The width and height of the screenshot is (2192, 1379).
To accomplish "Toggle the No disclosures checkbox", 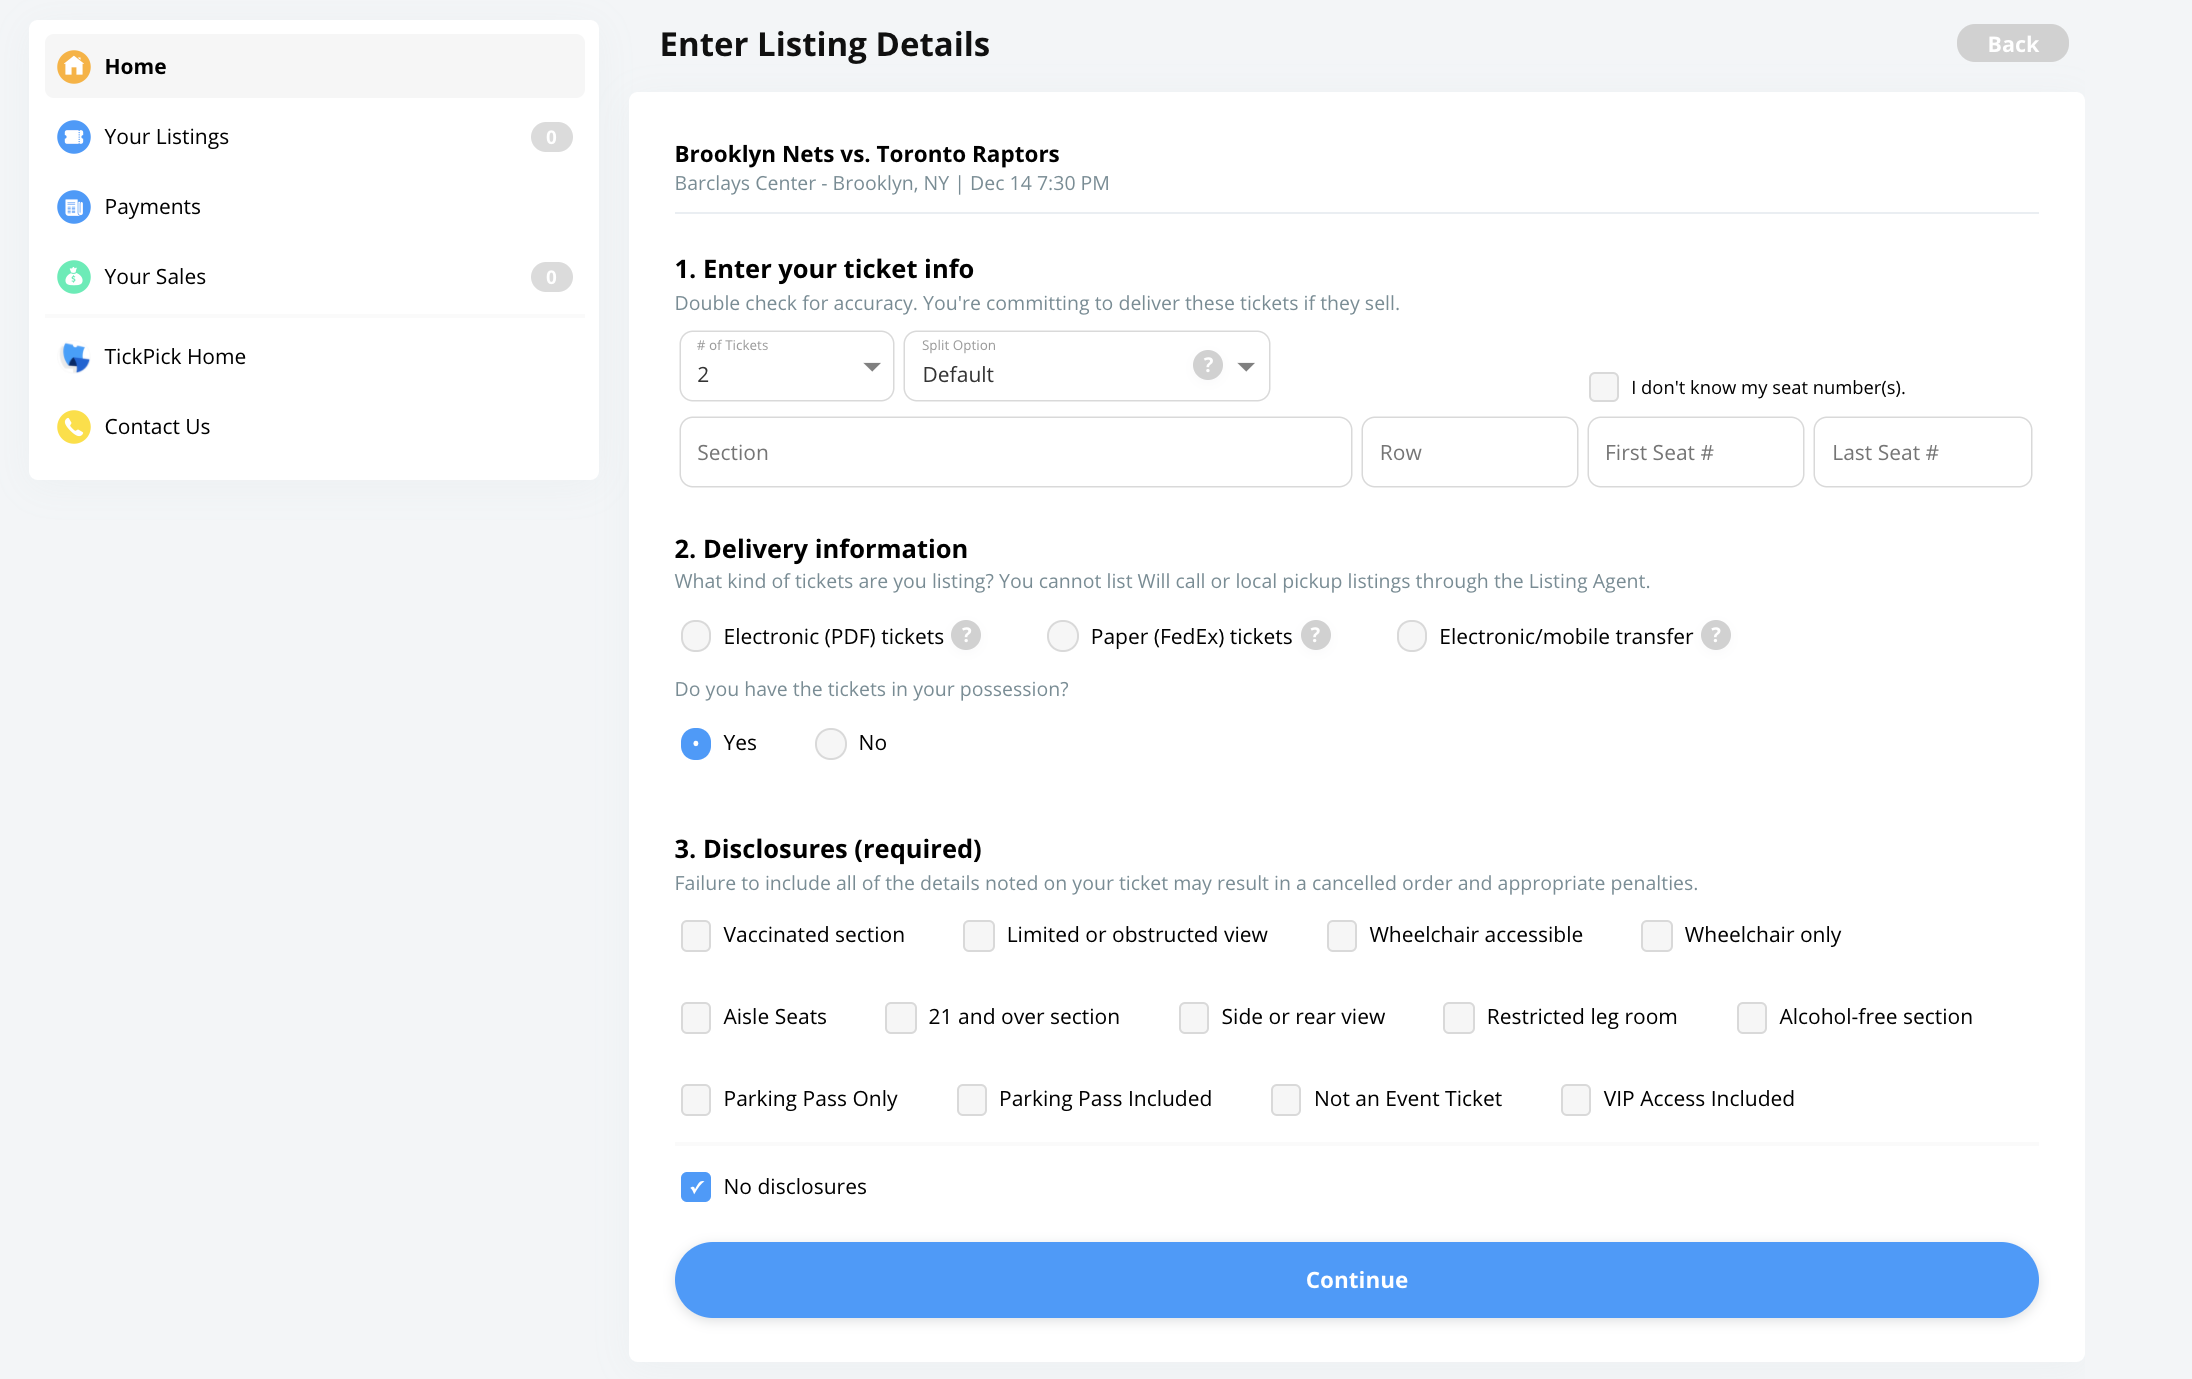I will point(696,1187).
